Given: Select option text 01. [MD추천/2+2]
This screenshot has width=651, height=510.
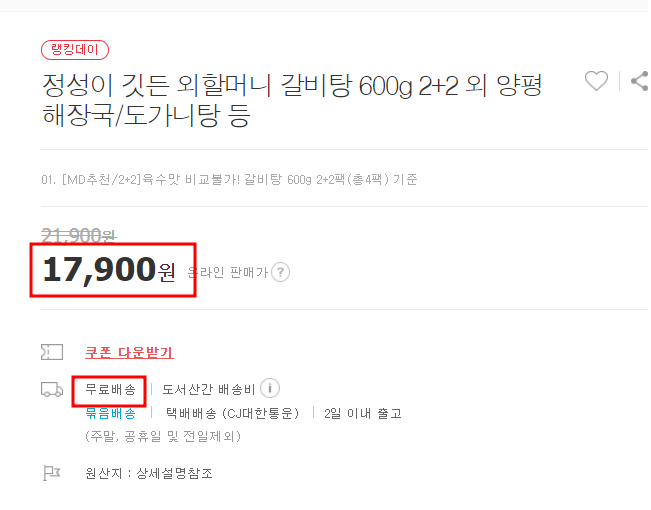Looking at the screenshot, I should 229,179.
